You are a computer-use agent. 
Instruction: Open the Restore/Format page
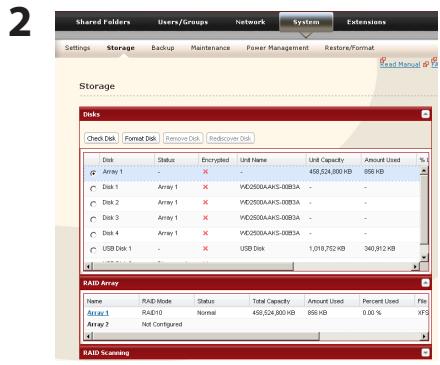click(x=349, y=48)
